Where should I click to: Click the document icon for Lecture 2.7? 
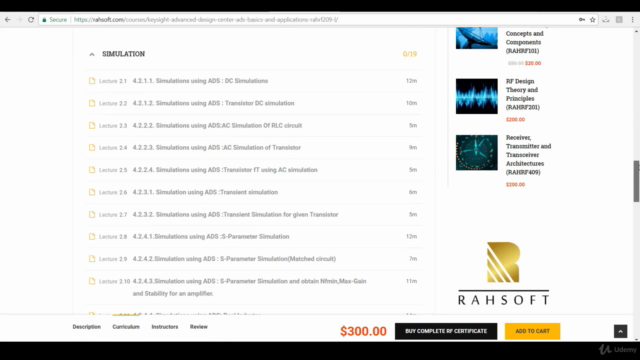point(92,214)
